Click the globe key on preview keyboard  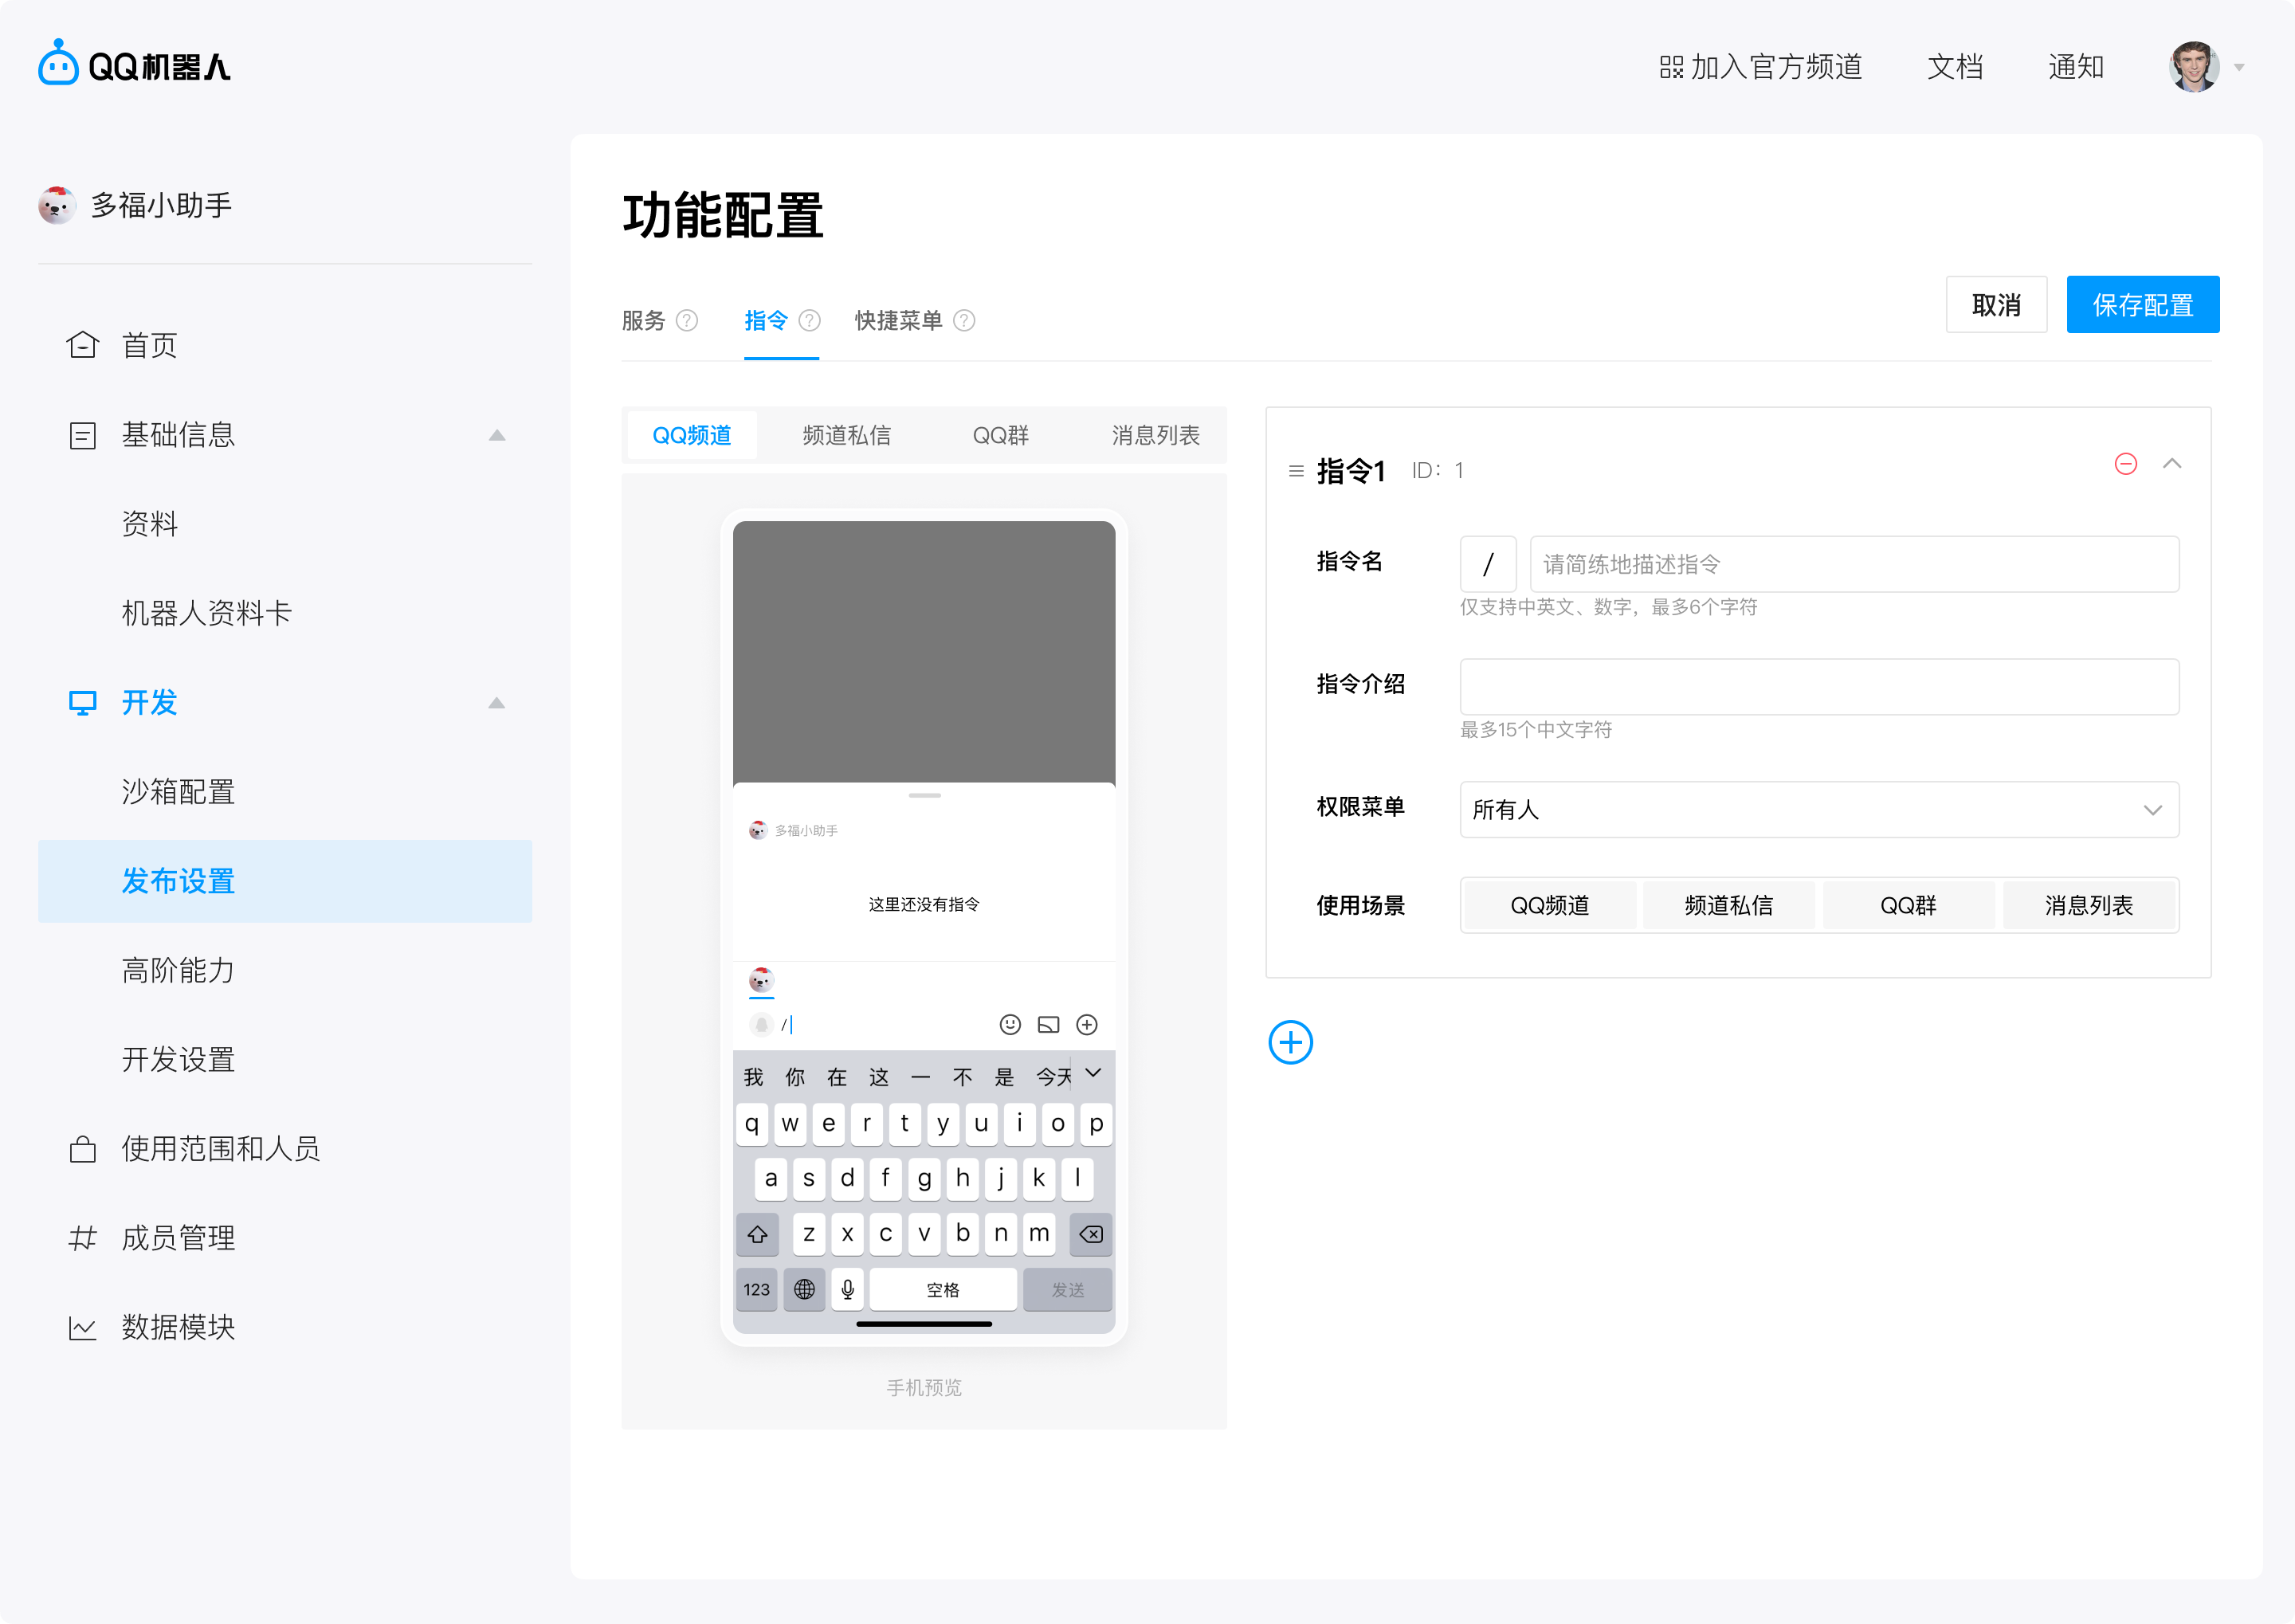804,1289
